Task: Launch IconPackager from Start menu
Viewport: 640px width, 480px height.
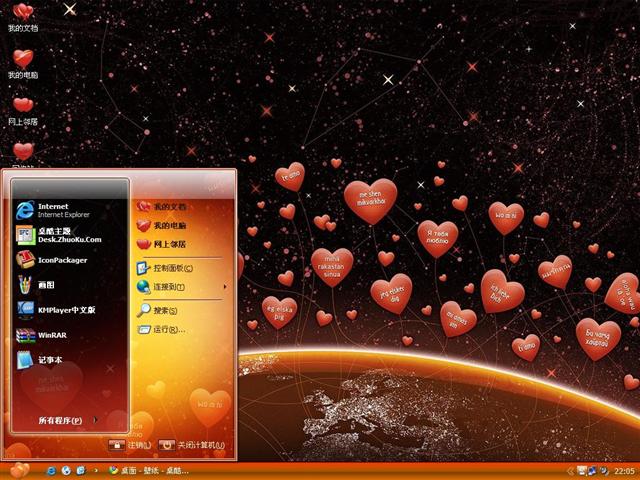Action: coord(52,260)
